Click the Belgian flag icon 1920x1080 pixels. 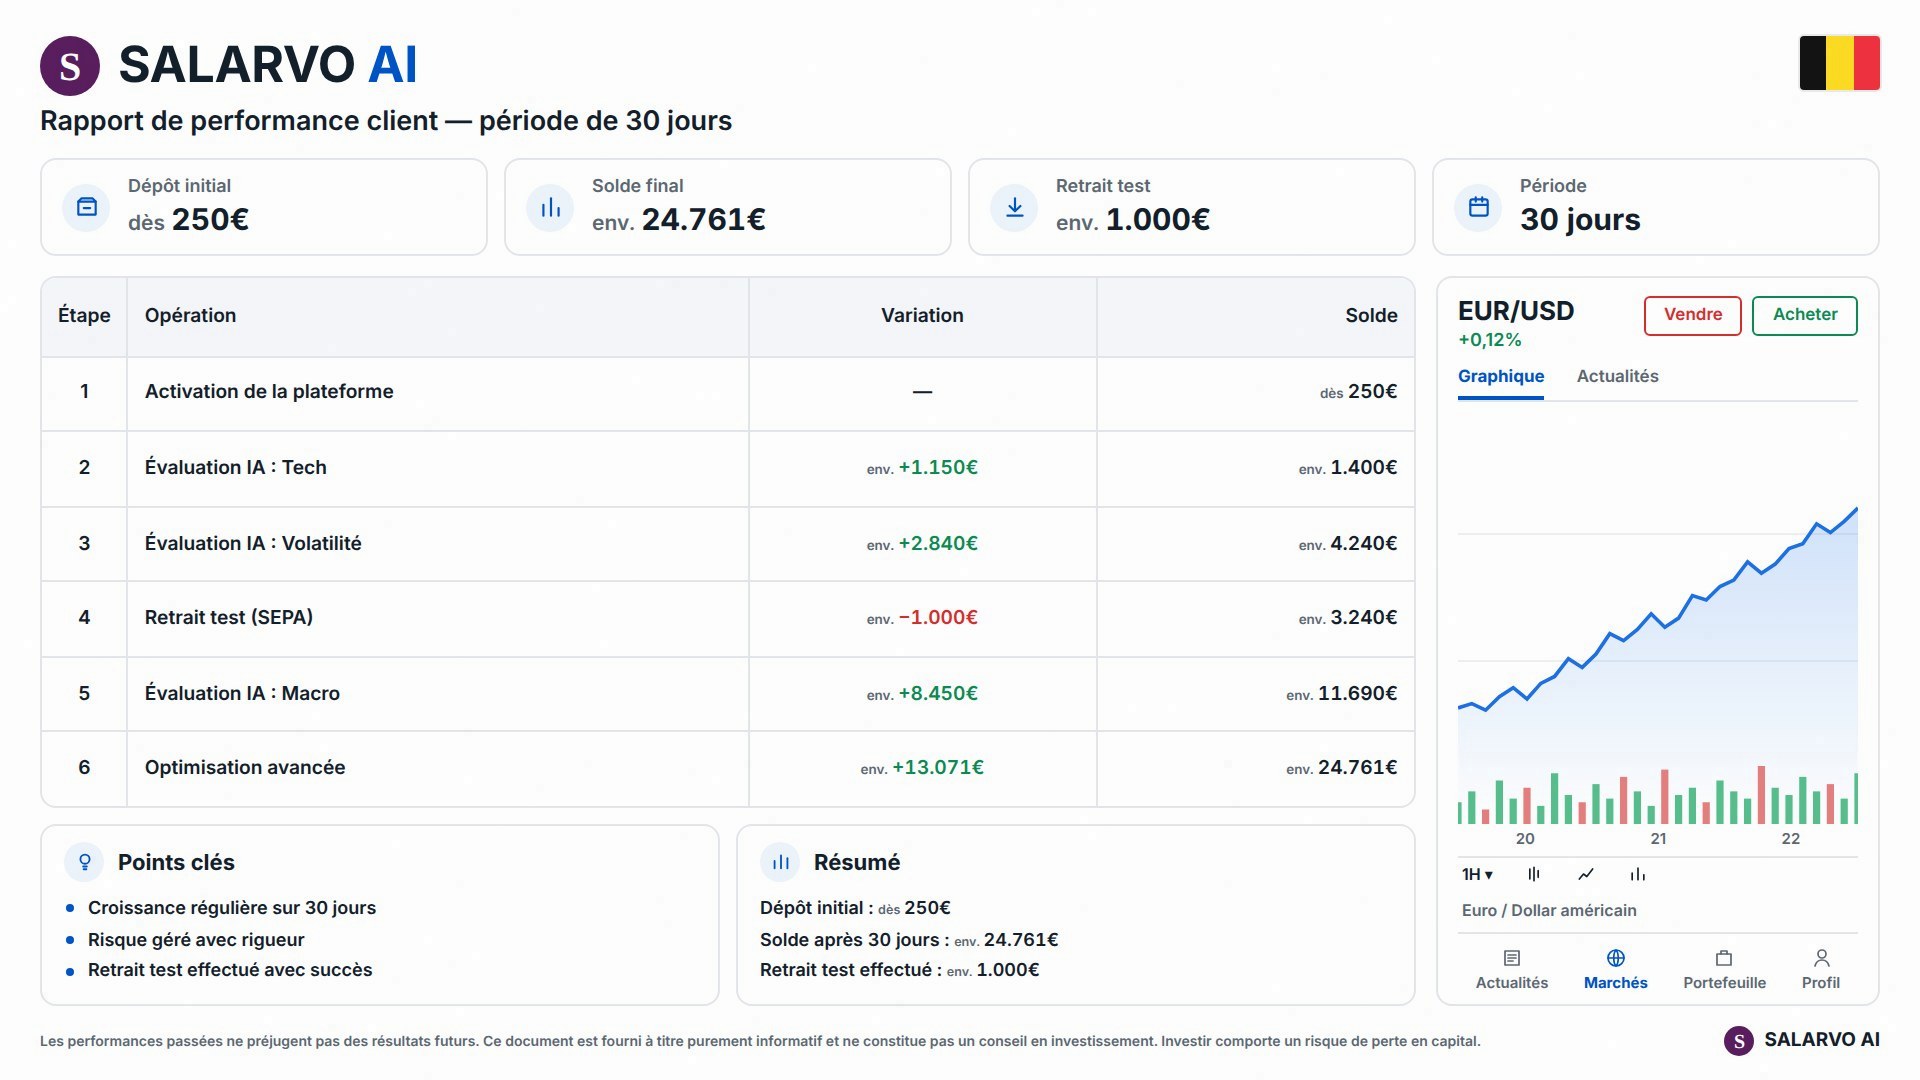[x=1839, y=63]
